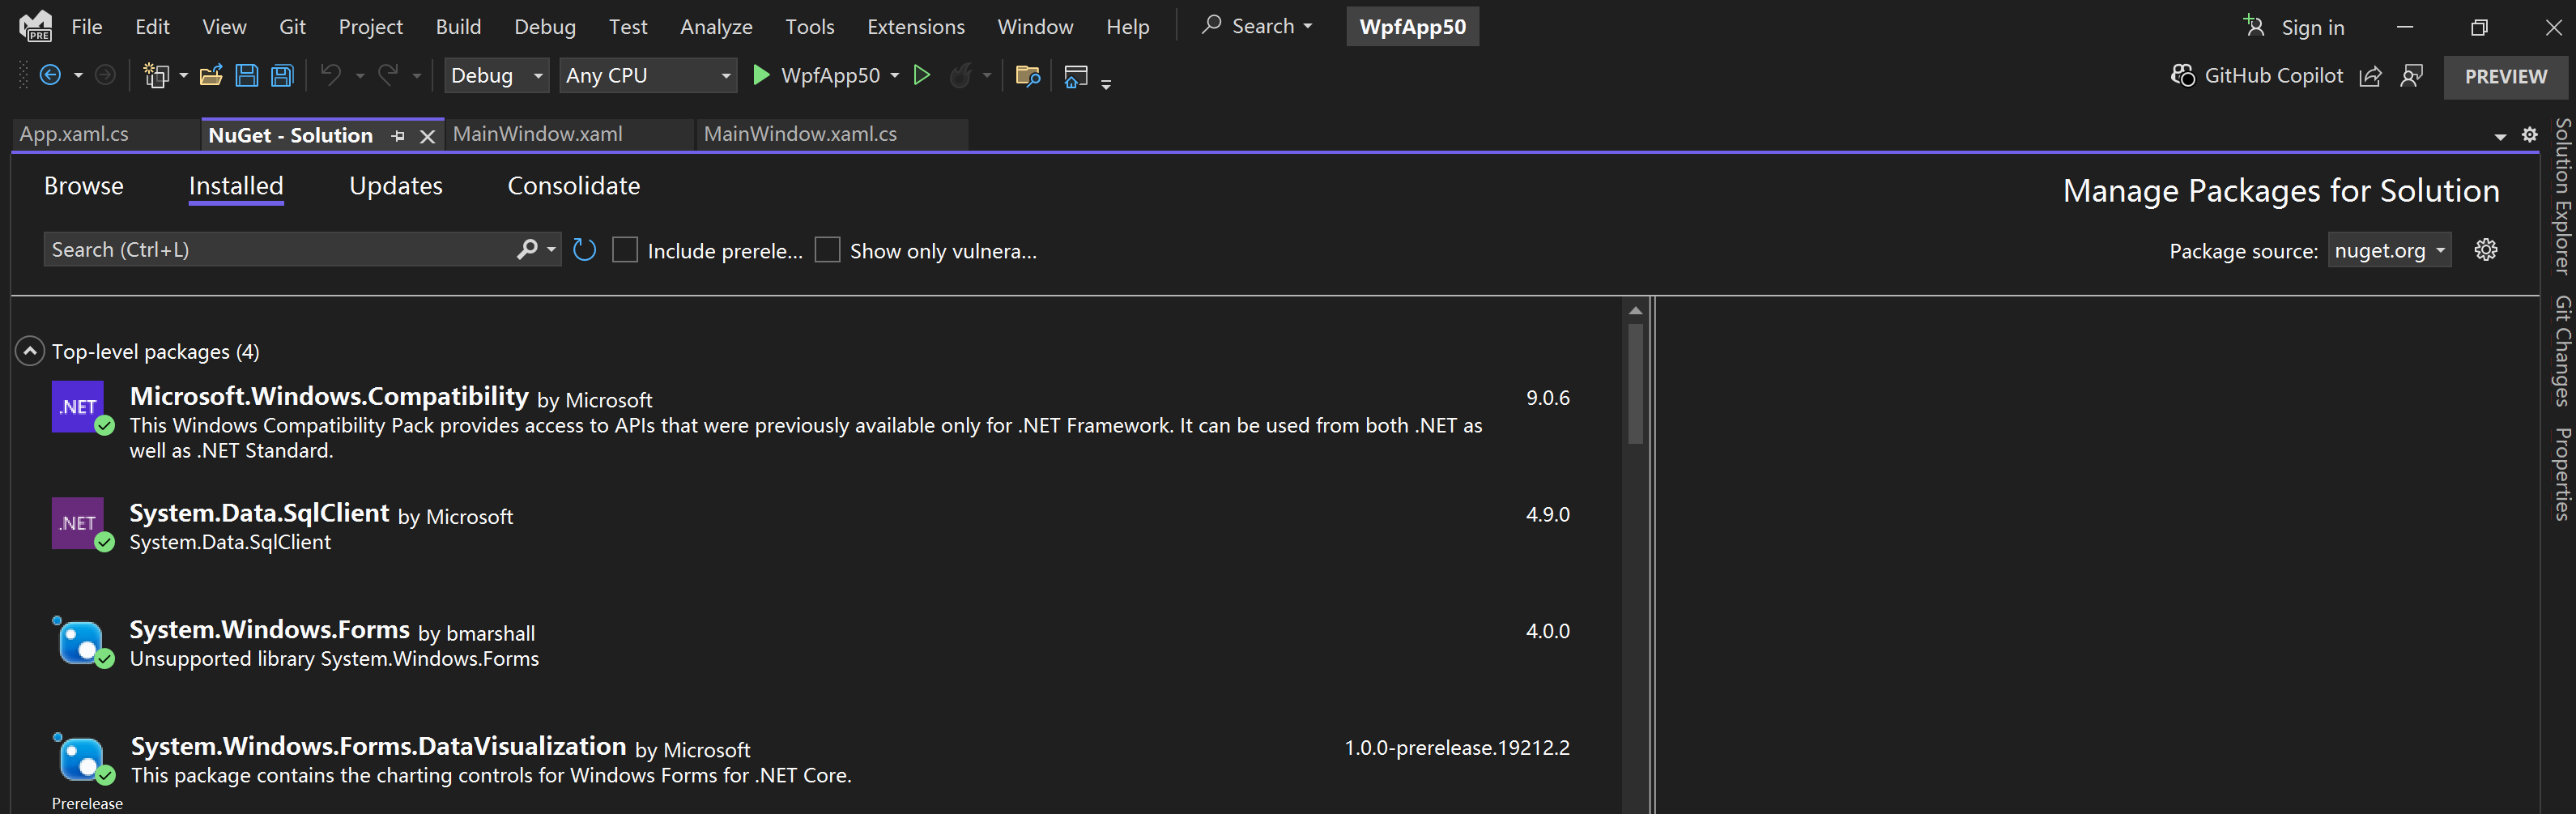This screenshot has width=2576, height=814.
Task: Refresh the package list
Action: coord(585,249)
